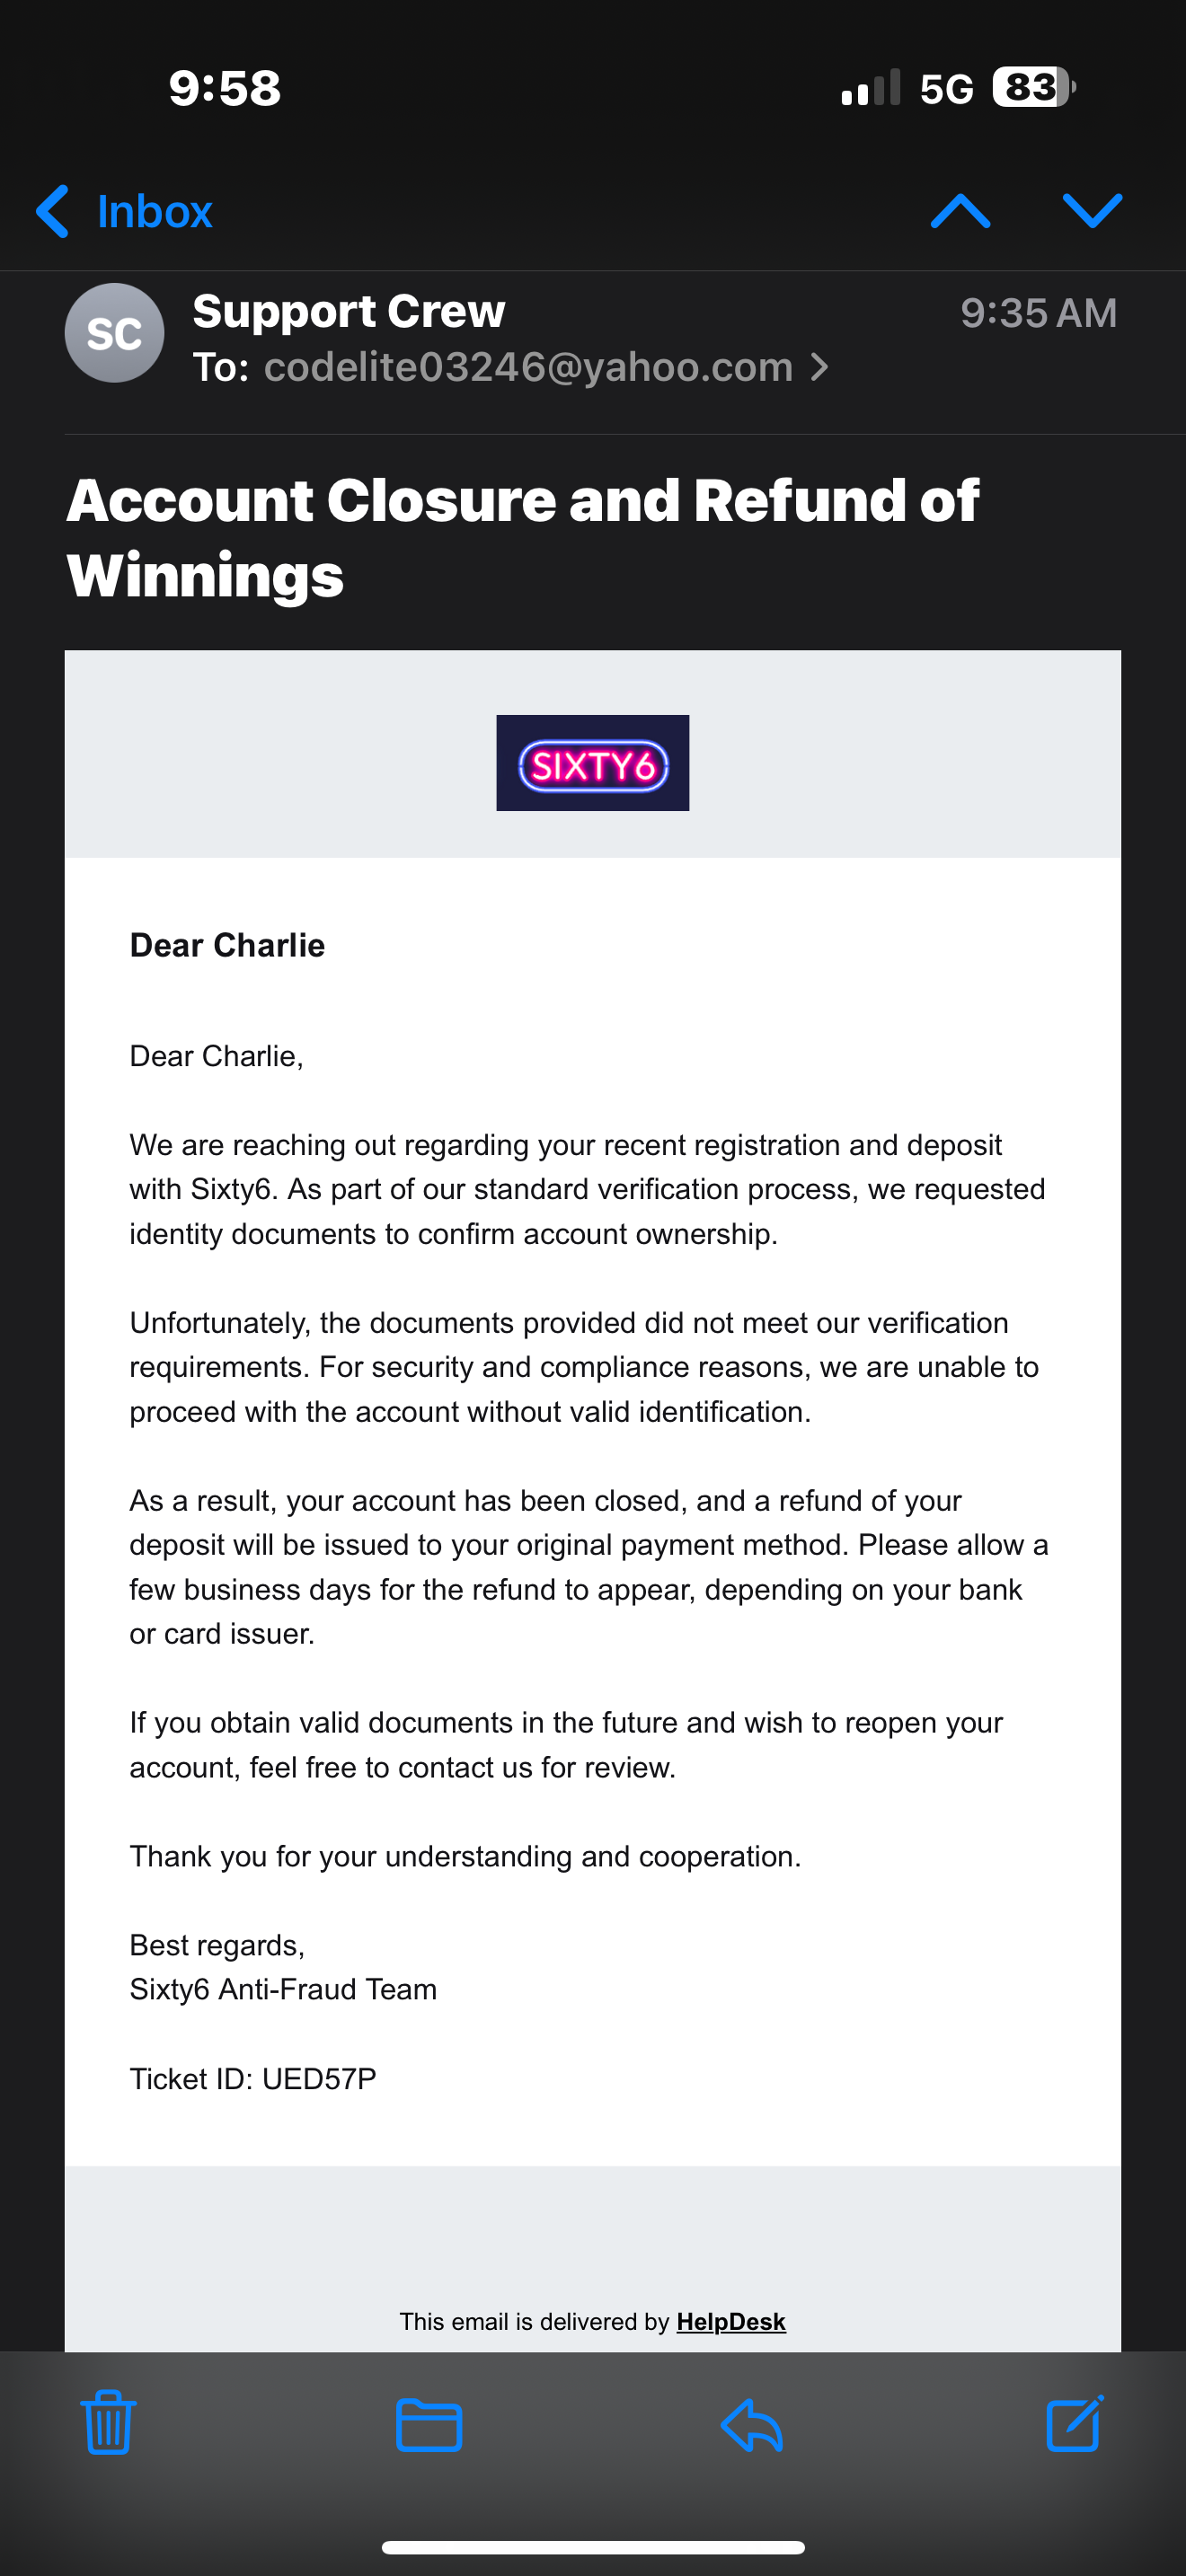
Task: Tap the battery indicator in status bar
Action: tap(1032, 88)
